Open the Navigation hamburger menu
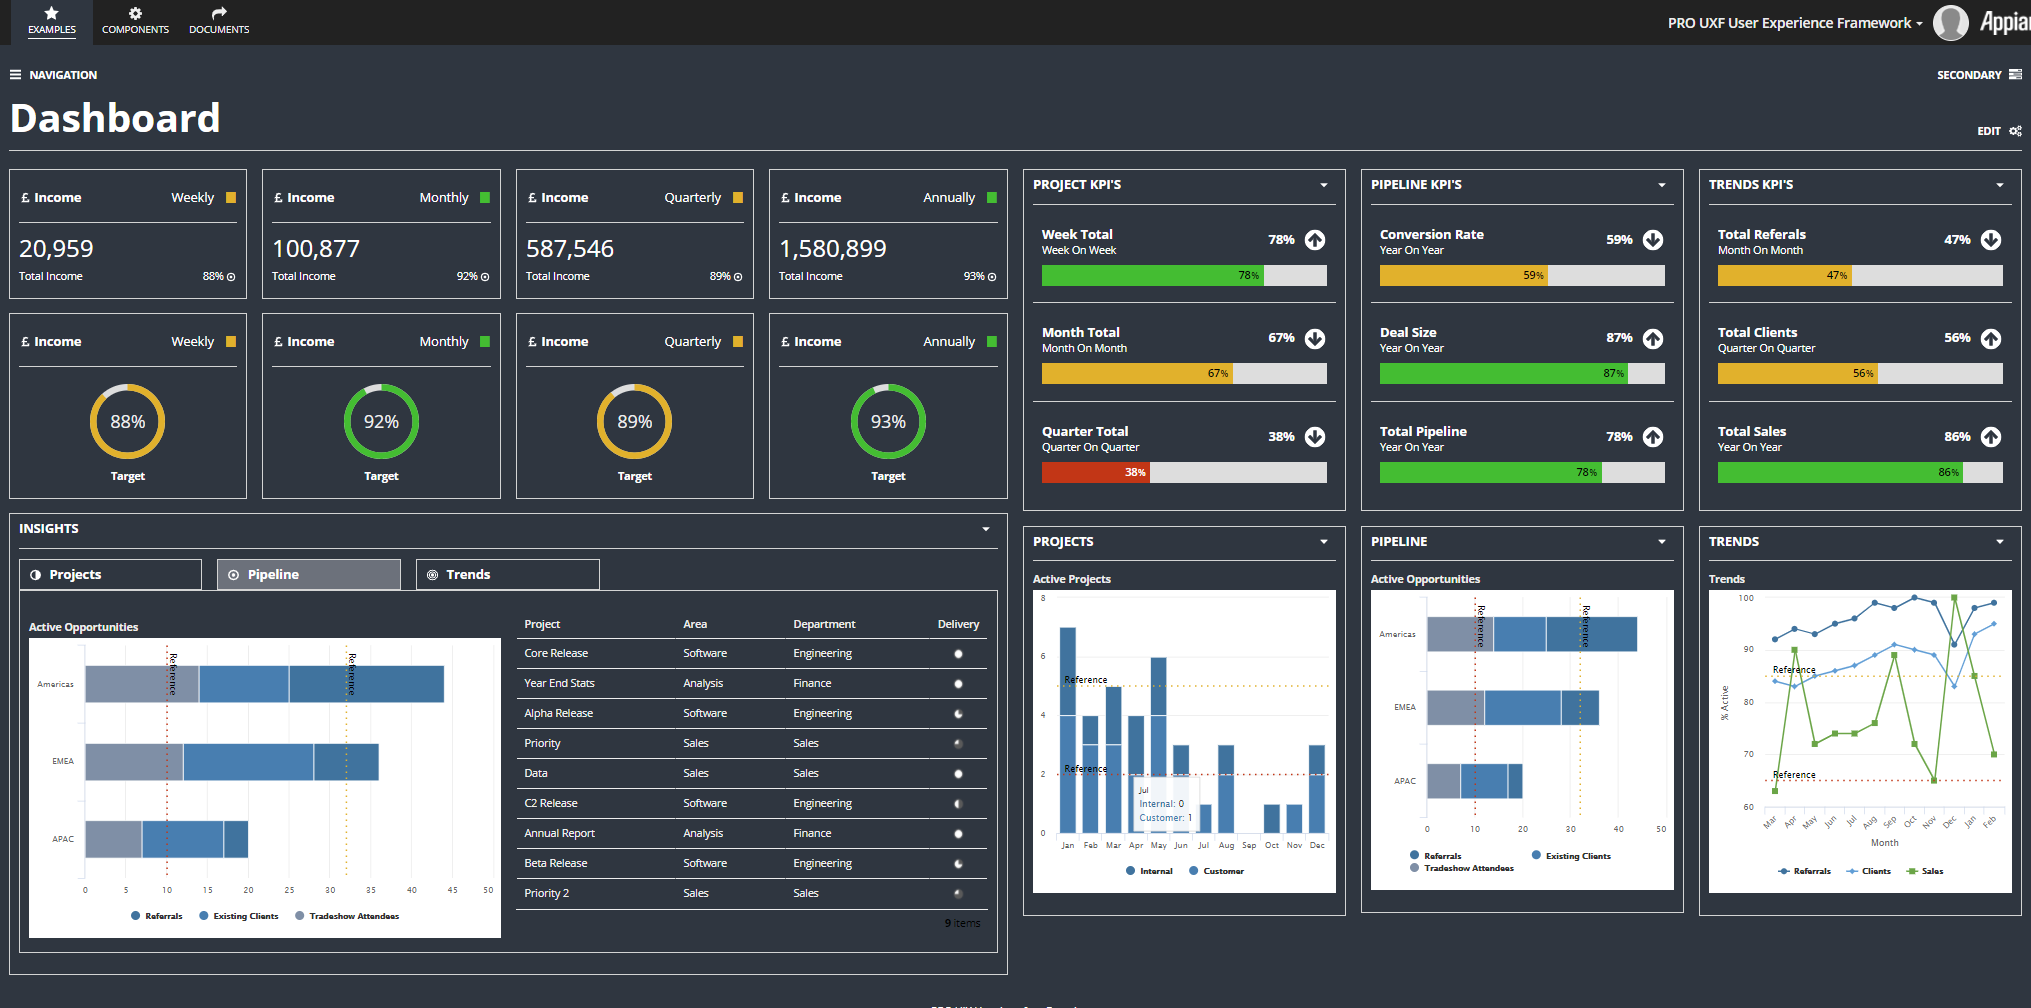Image resolution: width=2031 pixels, height=1008 pixels. (x=14, y=74)
